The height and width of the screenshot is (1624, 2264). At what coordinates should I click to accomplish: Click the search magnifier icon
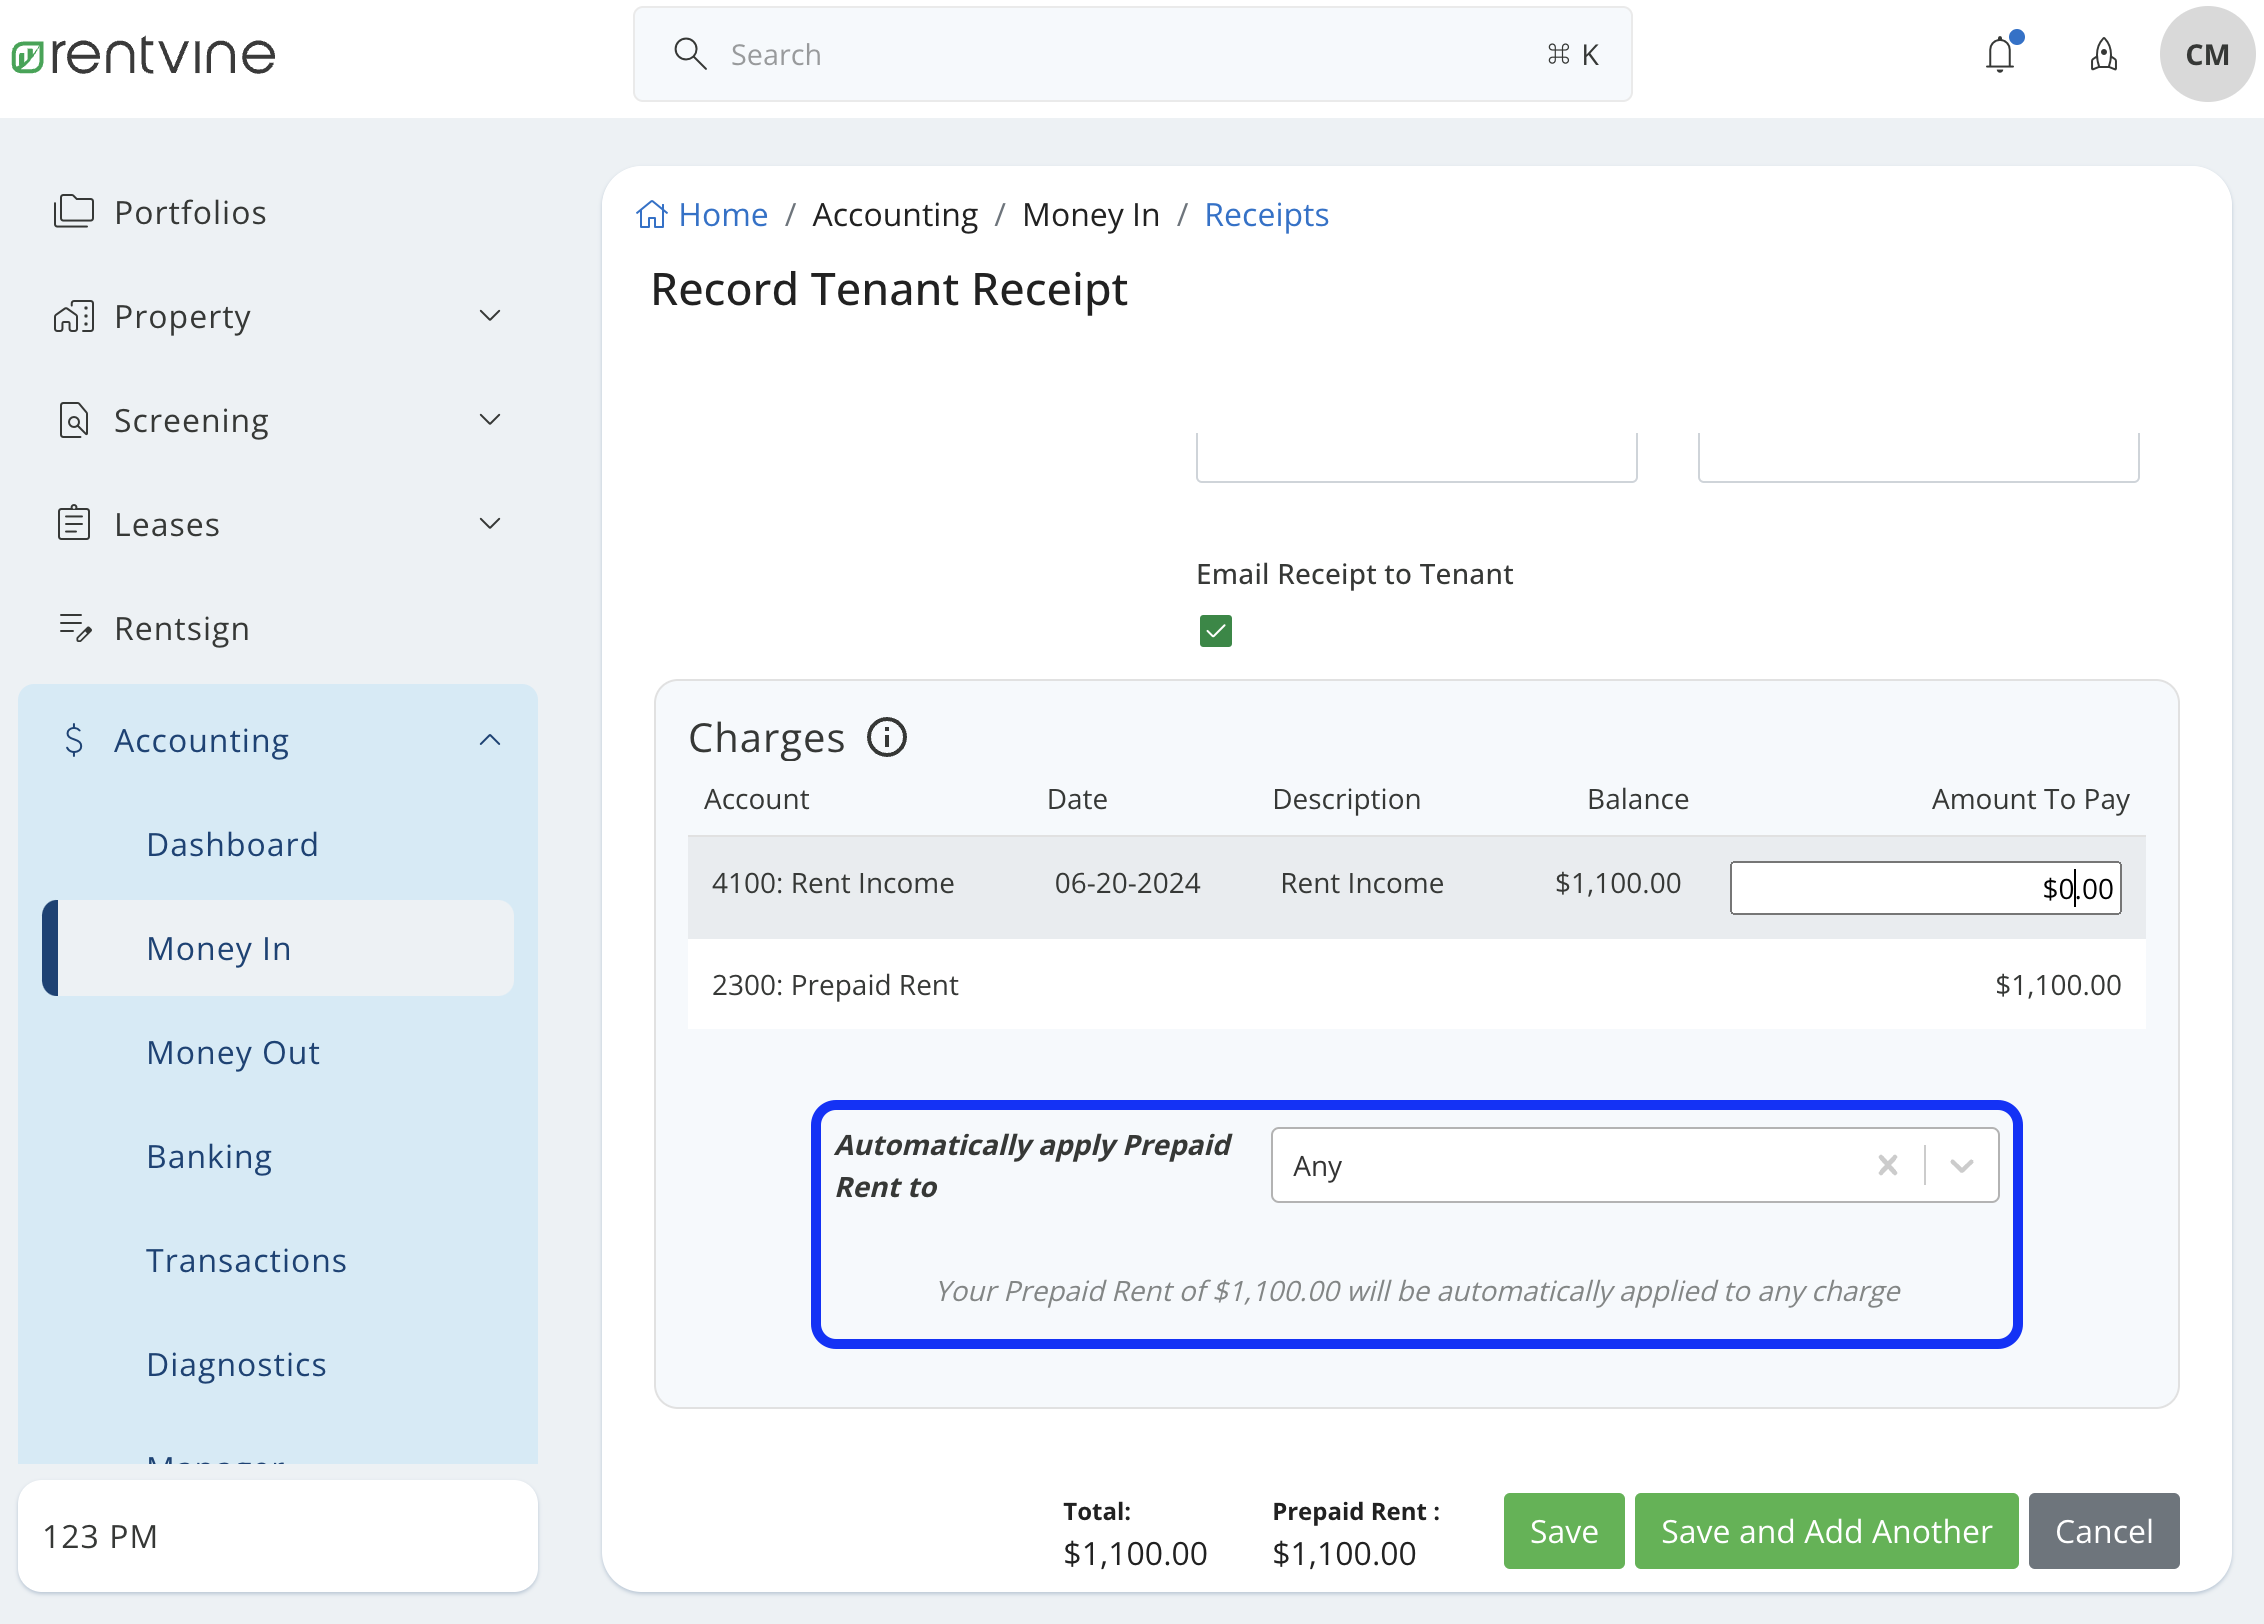[x=690, y=54]
